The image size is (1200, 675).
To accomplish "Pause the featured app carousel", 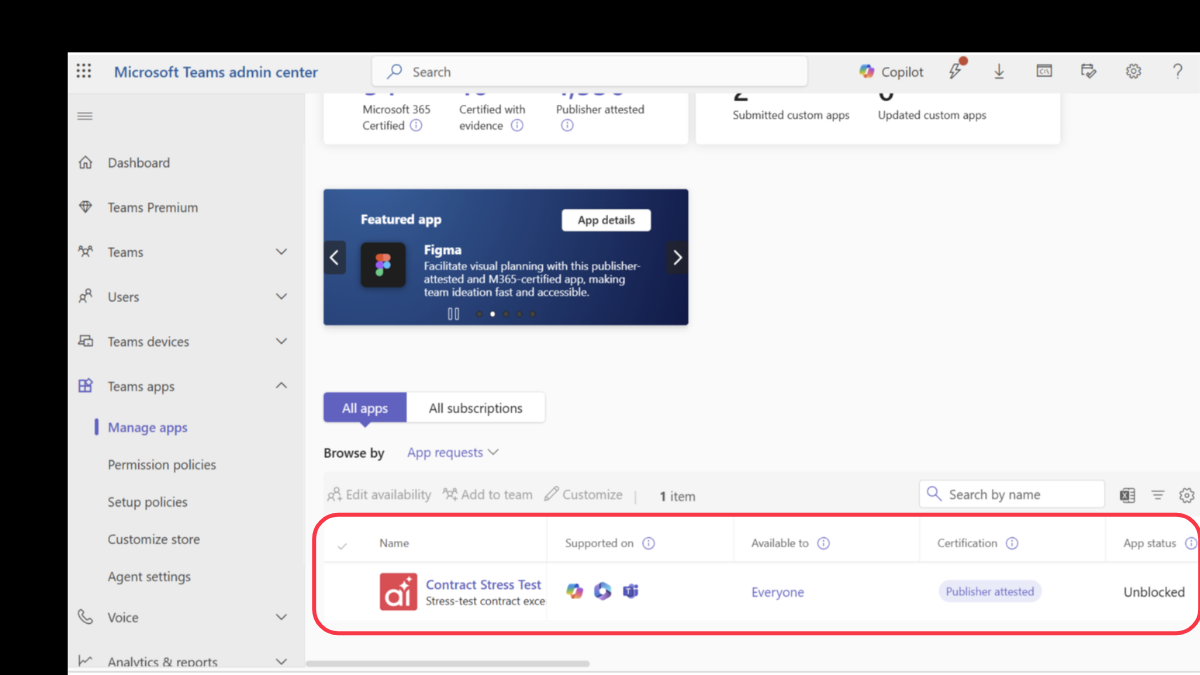I will (x=453, y=314).
